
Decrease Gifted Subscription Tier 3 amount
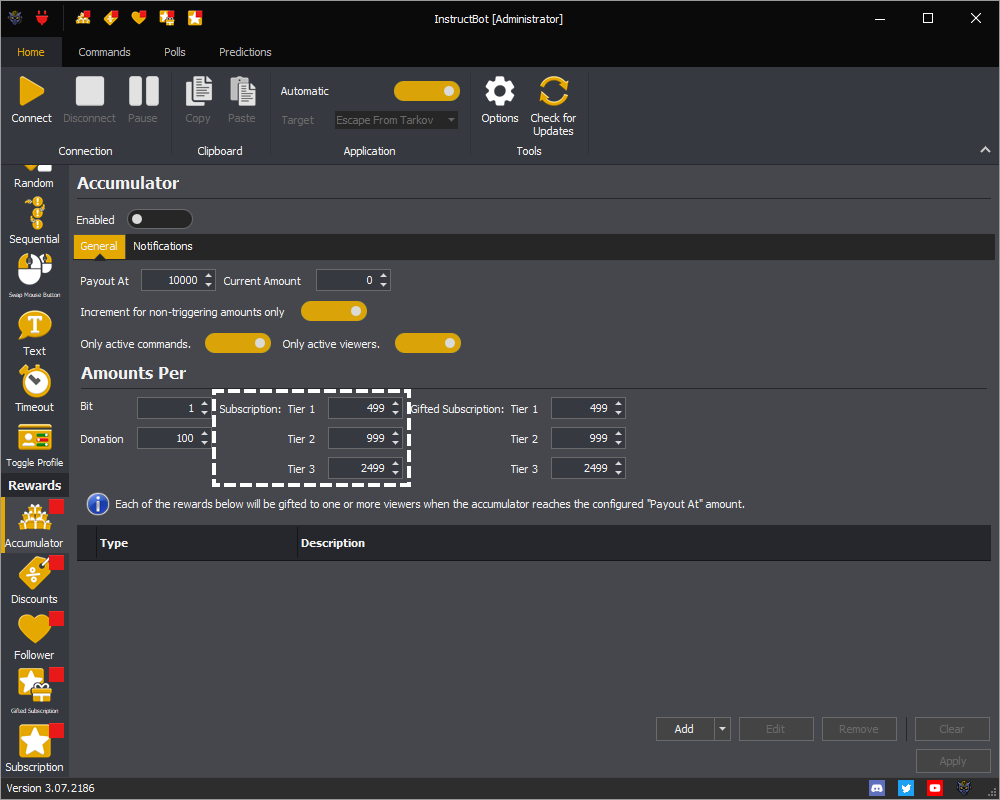619,473
